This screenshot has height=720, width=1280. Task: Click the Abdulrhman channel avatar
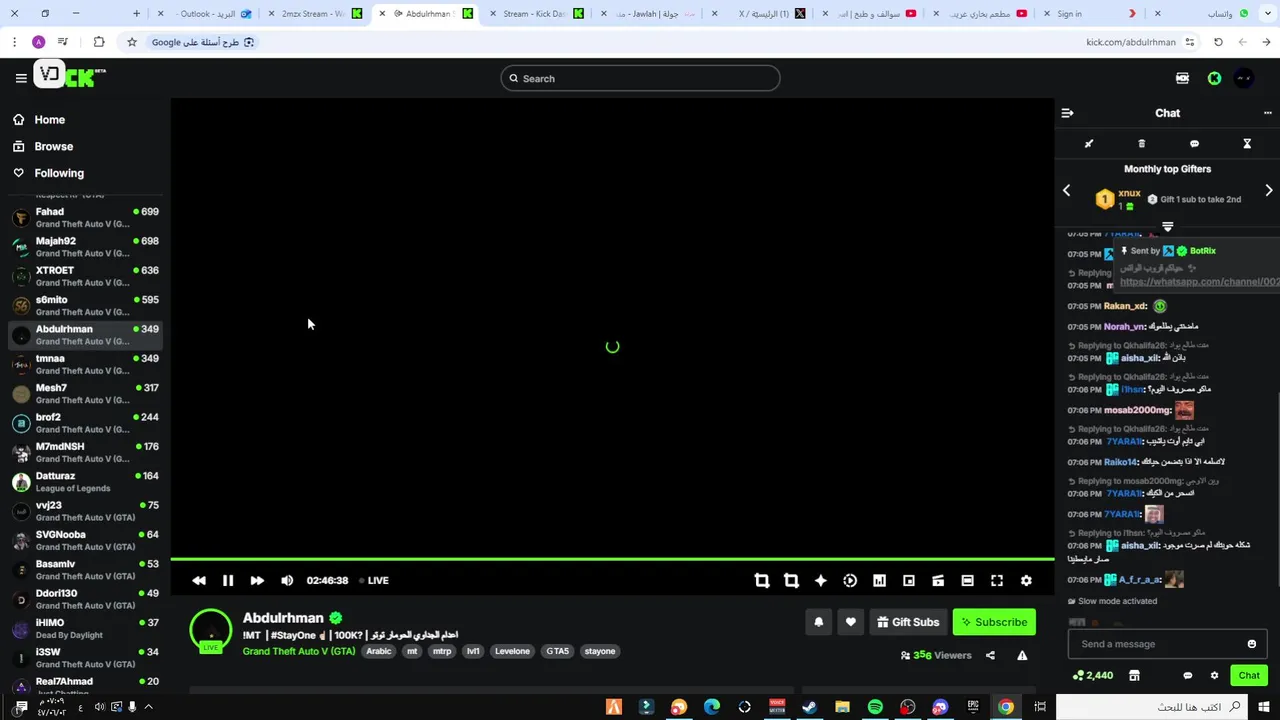click(x=211, y=631)
